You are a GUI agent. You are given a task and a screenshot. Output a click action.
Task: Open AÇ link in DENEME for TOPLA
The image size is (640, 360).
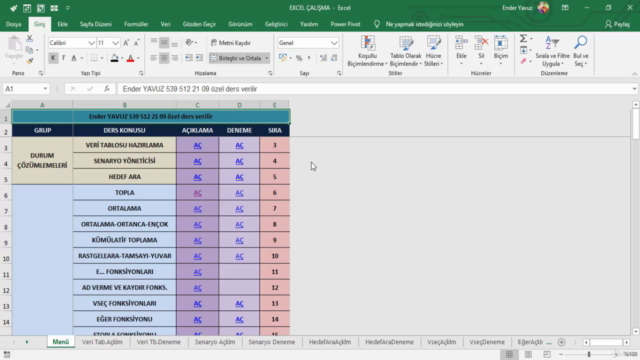(x=239, y=193)
